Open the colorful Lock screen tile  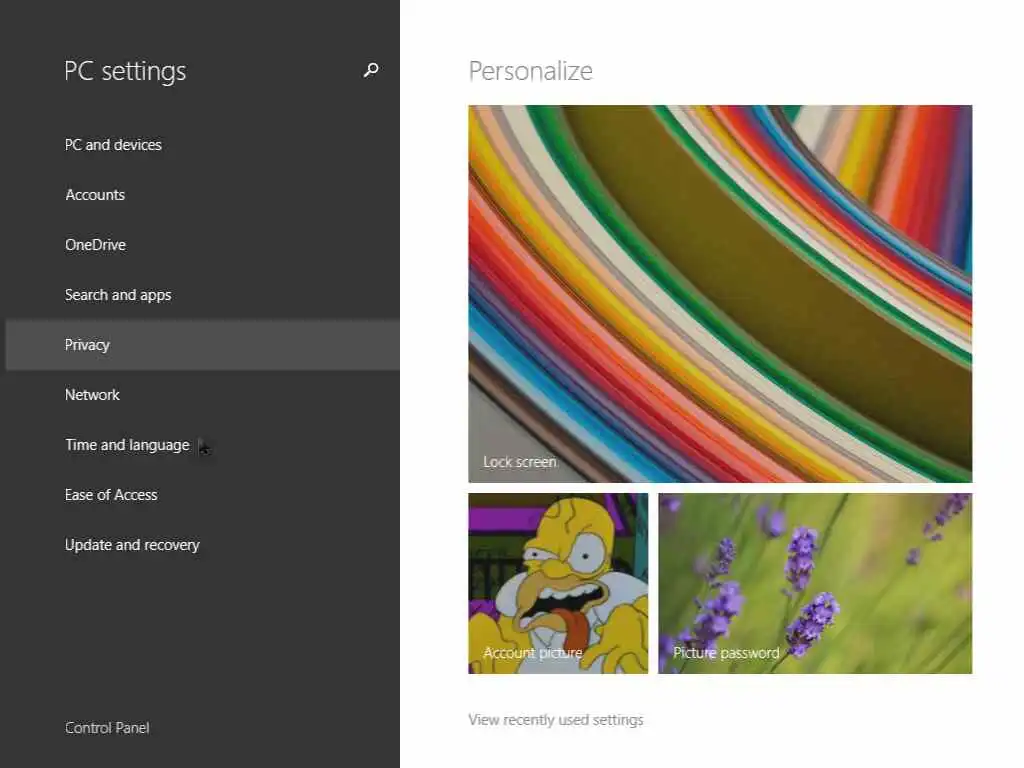pos(720,290)
